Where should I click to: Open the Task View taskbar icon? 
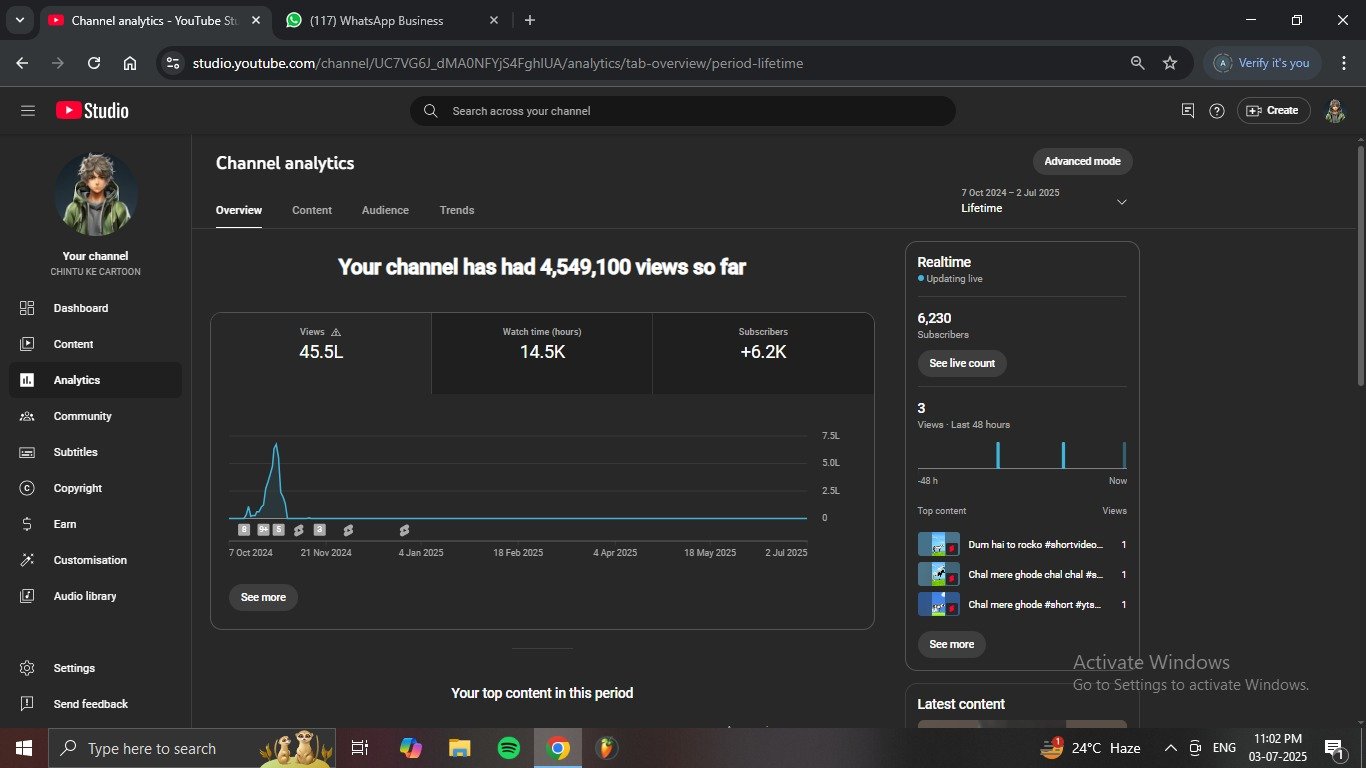[x=360, y=748]
